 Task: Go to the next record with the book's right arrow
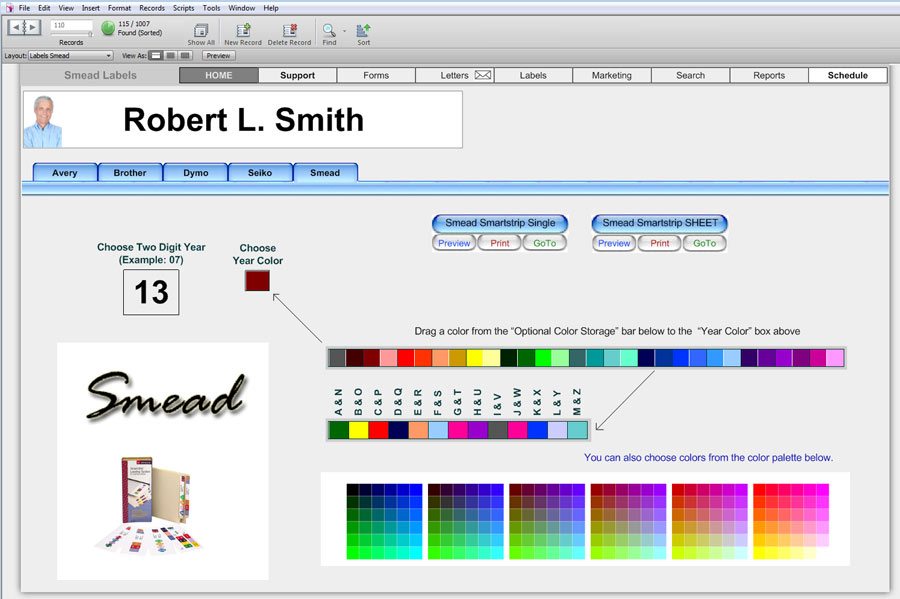(x=33, y=27)
